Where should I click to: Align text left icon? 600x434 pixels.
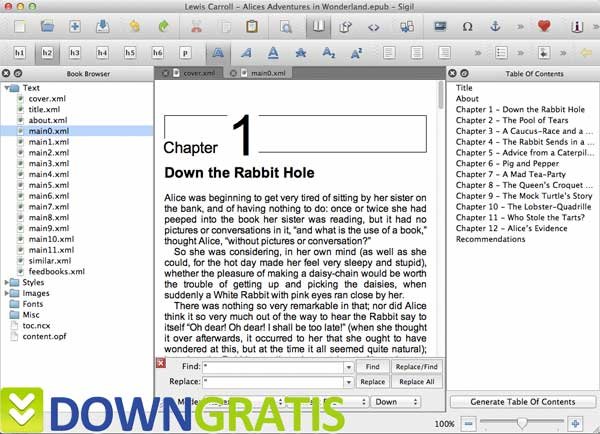tap(389, 52)
